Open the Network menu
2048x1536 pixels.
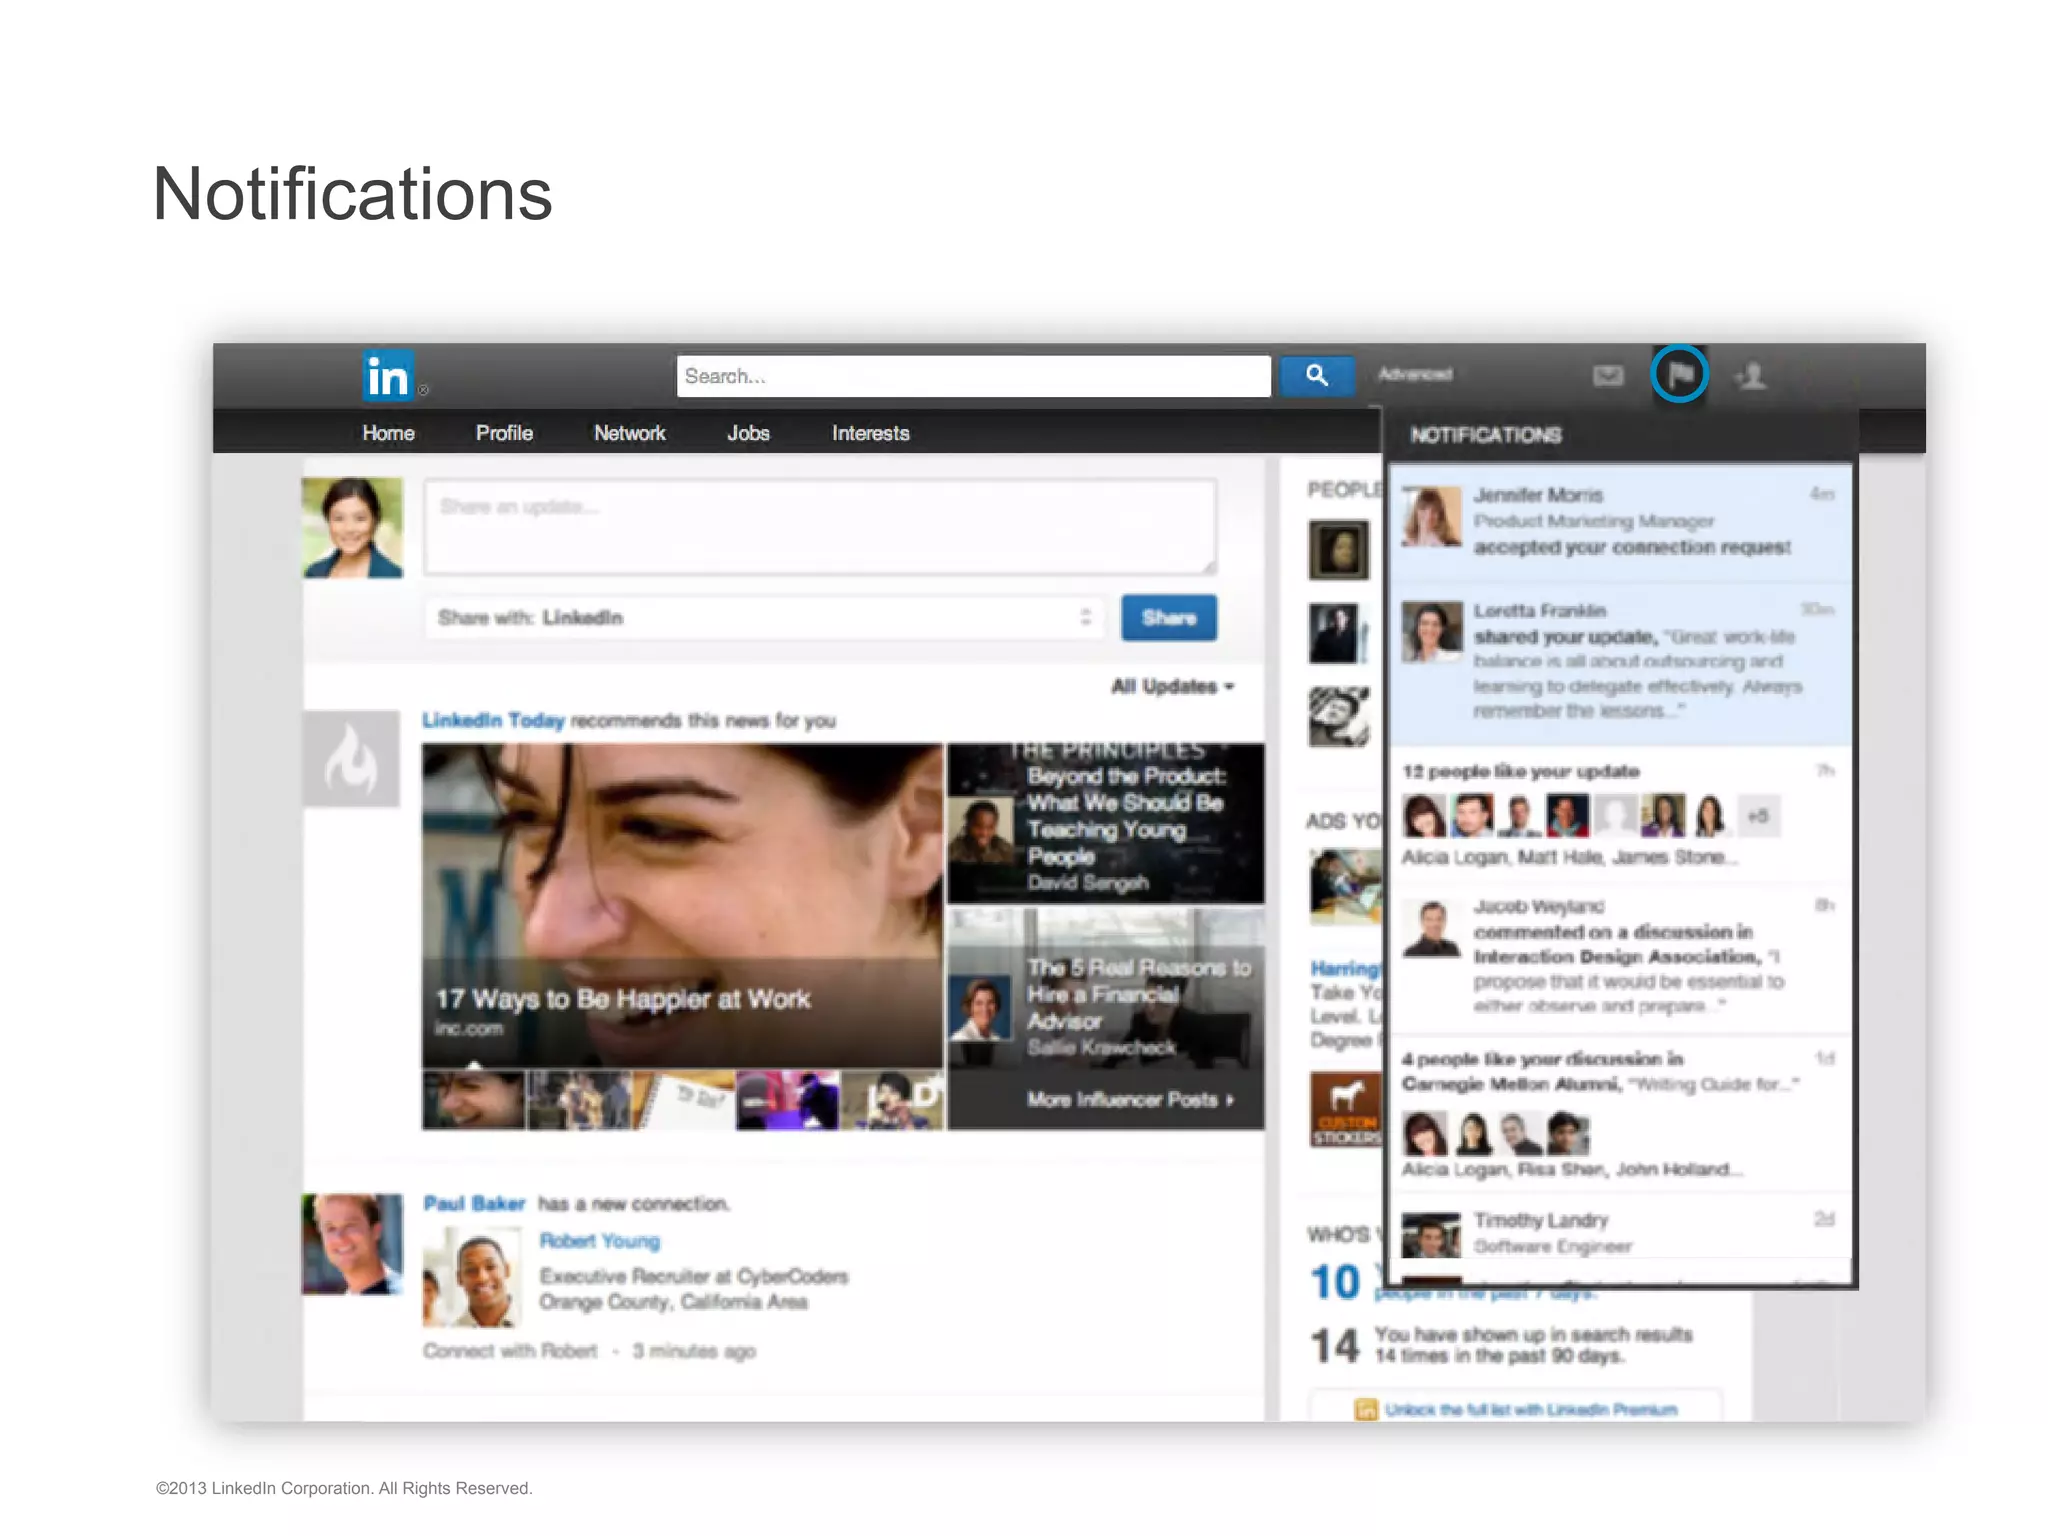point(629,433)
